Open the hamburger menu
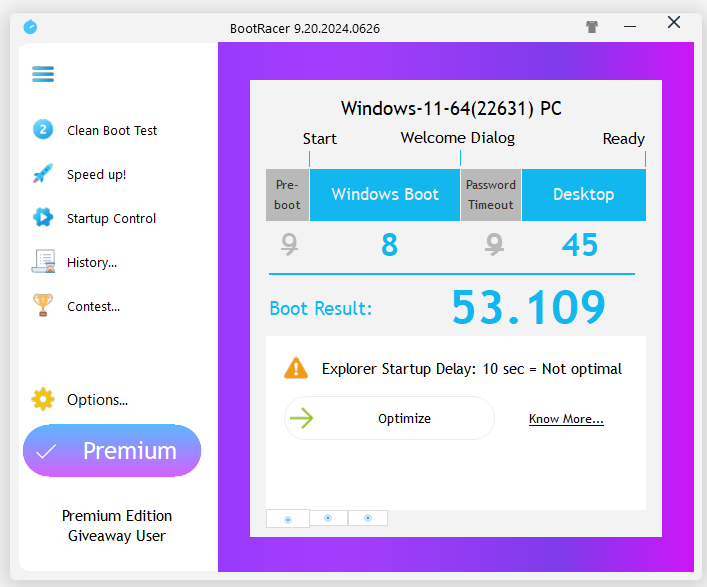707x587 pixels. [x=43, y=74]
